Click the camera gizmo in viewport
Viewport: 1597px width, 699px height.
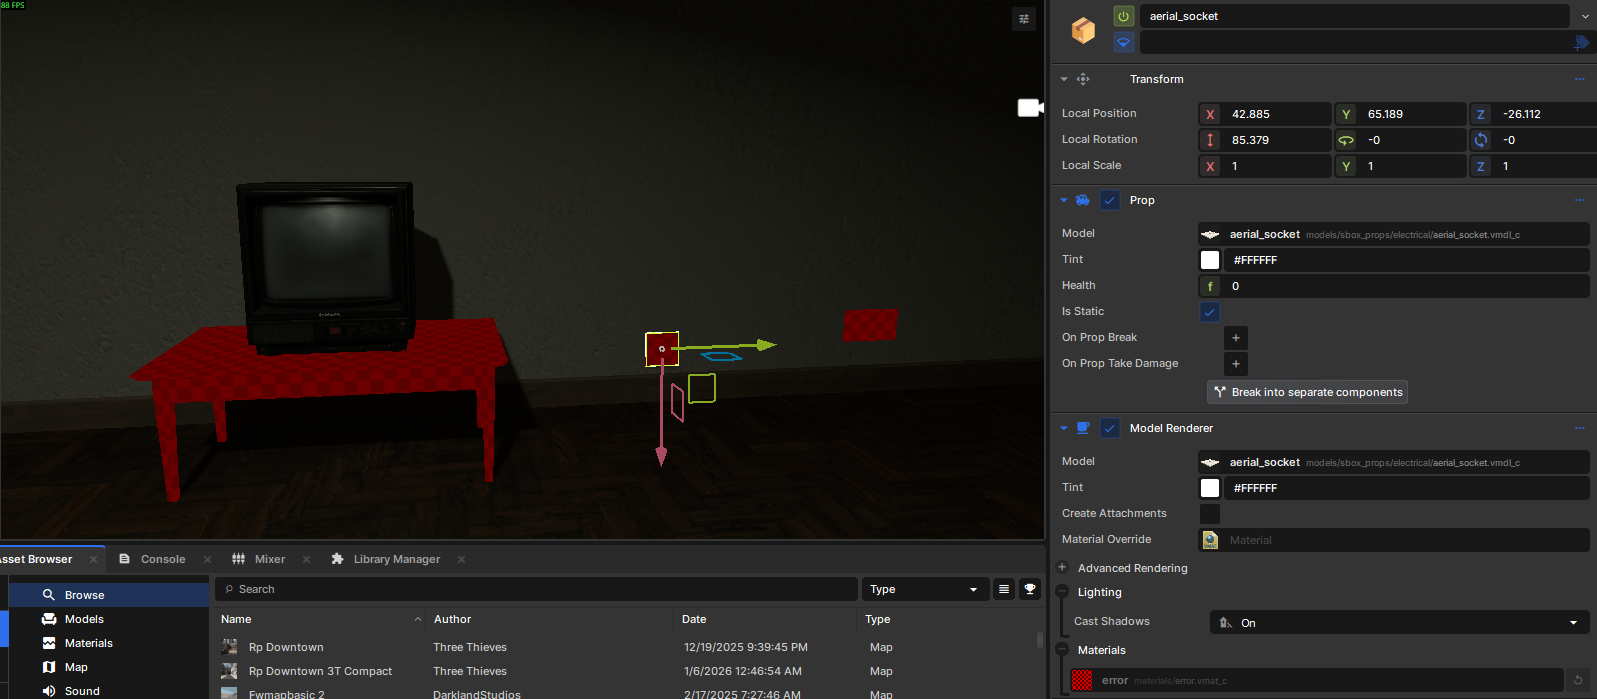coord(1030,107)
